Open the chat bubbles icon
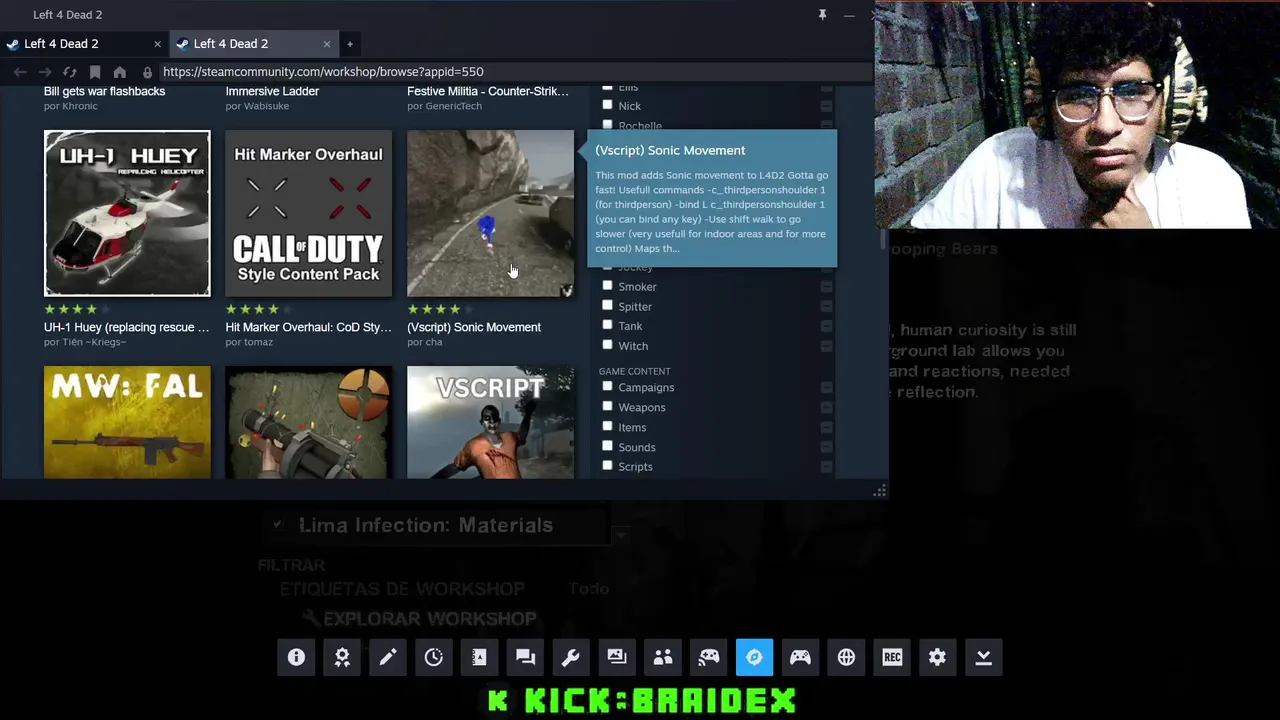This screenshot has width=1280, height=720. (525, 657)
